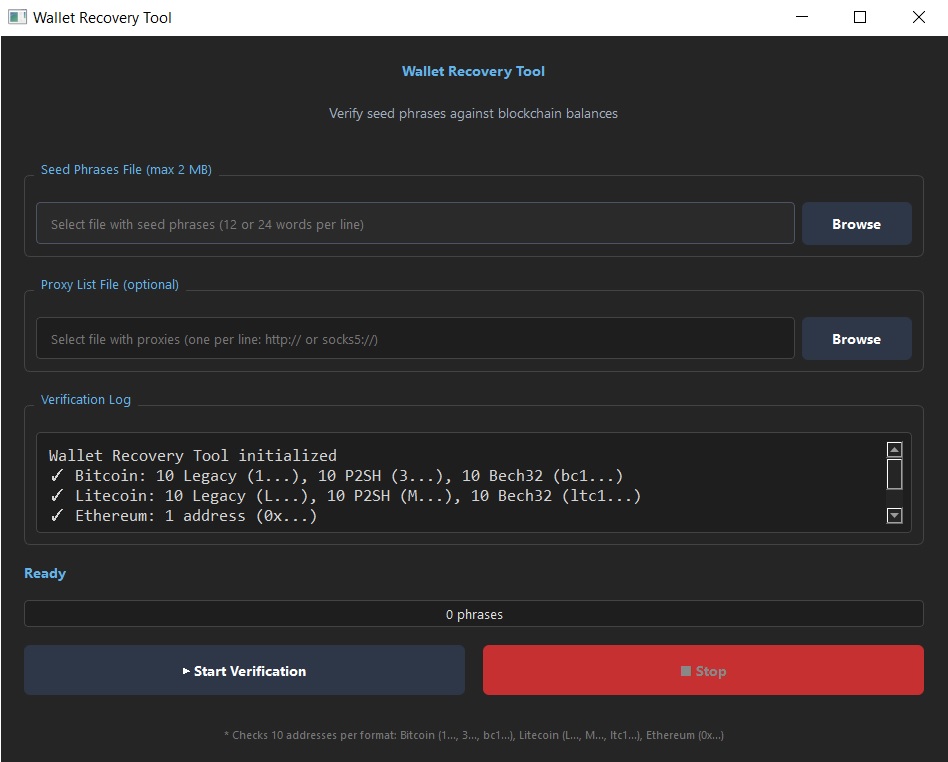Click the Verification Log scroll down arrow
The image size is (948, 762).
[x=895, y=515]
